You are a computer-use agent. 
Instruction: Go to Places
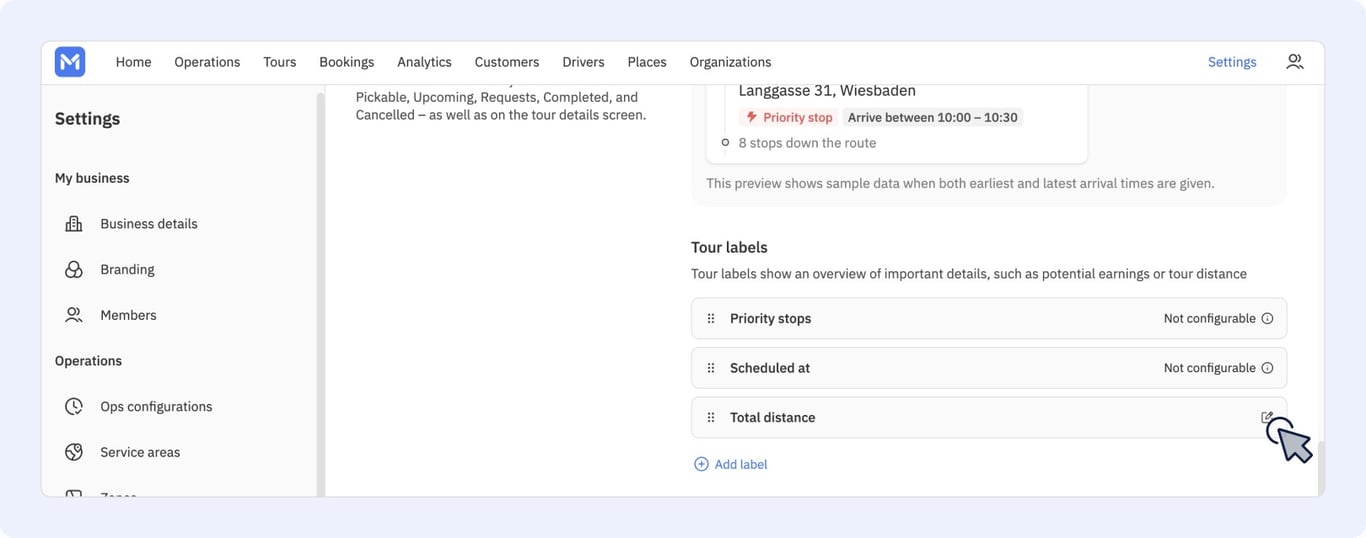pyautogui.click(x=647, y=62)
